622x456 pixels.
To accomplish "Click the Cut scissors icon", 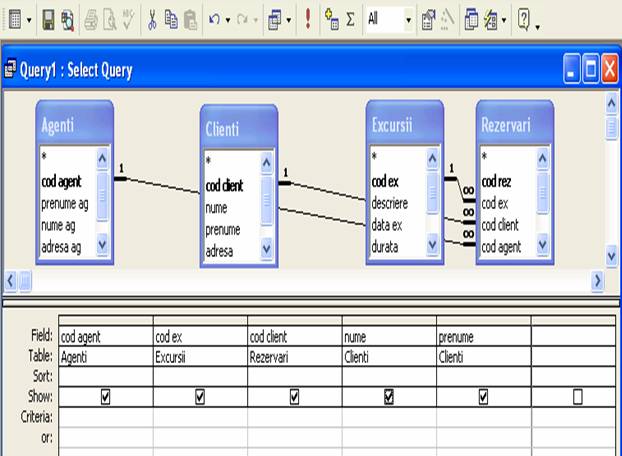I will pyautogui.click(x=152, y=19).
